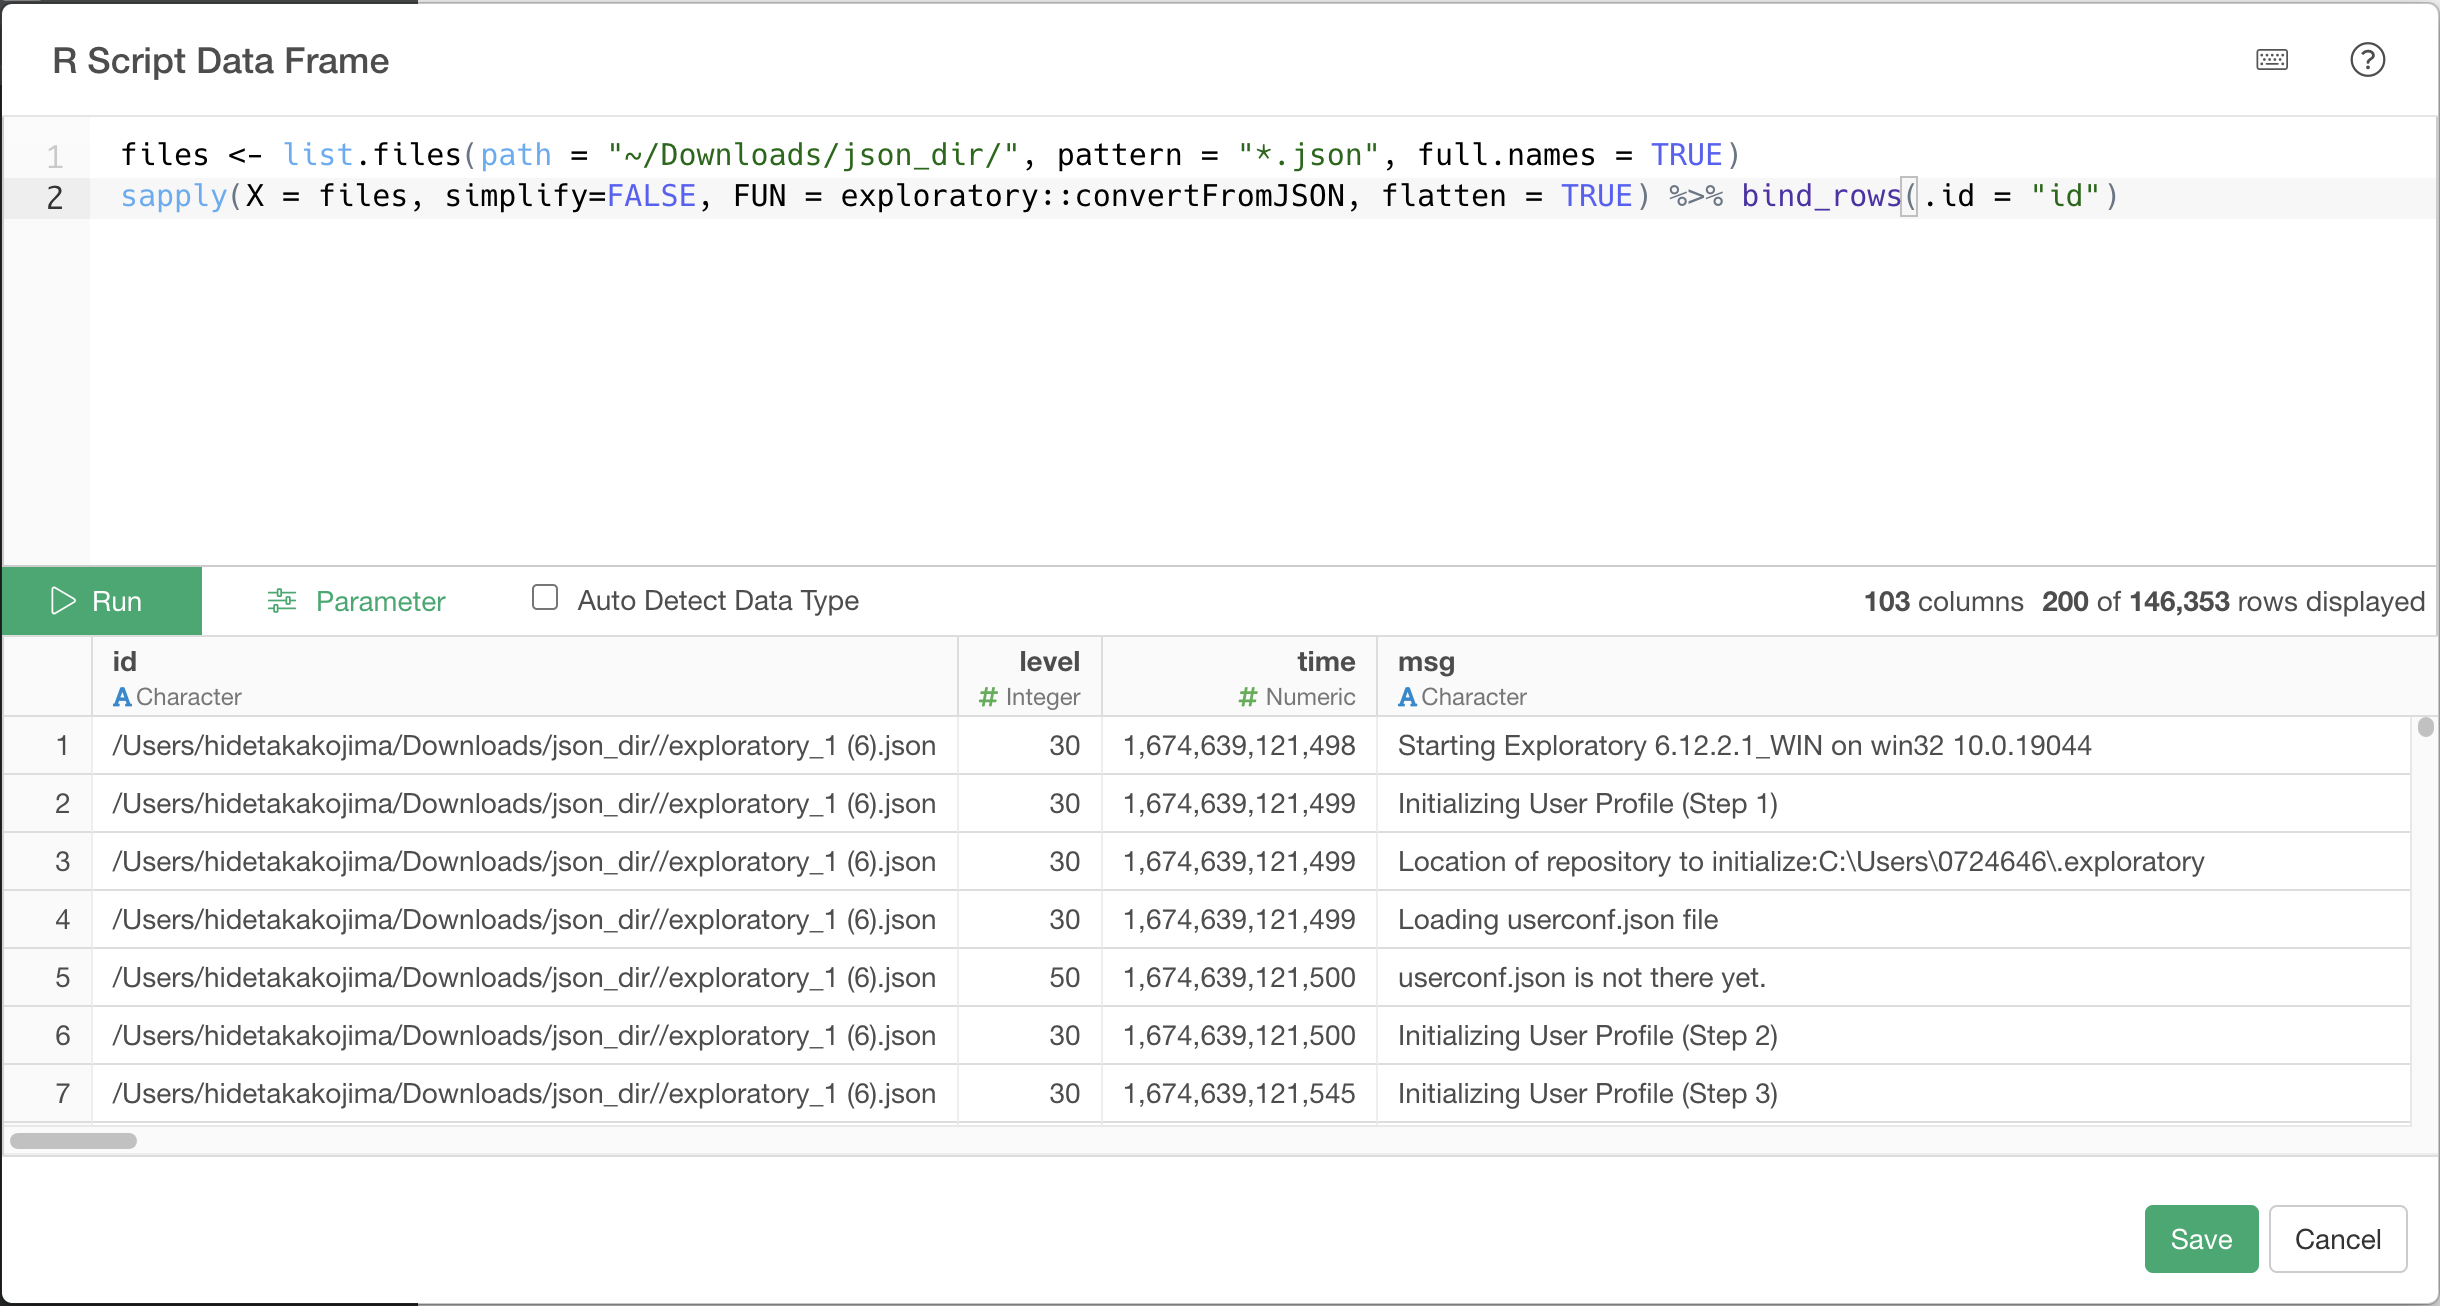This screenshot has height=1306, width=2440.
Task: Open the help question mark icon
Action: [2367, 60]
